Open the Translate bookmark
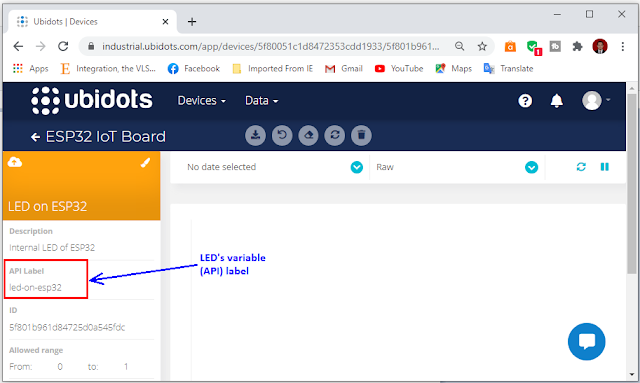 click(509, 69)
